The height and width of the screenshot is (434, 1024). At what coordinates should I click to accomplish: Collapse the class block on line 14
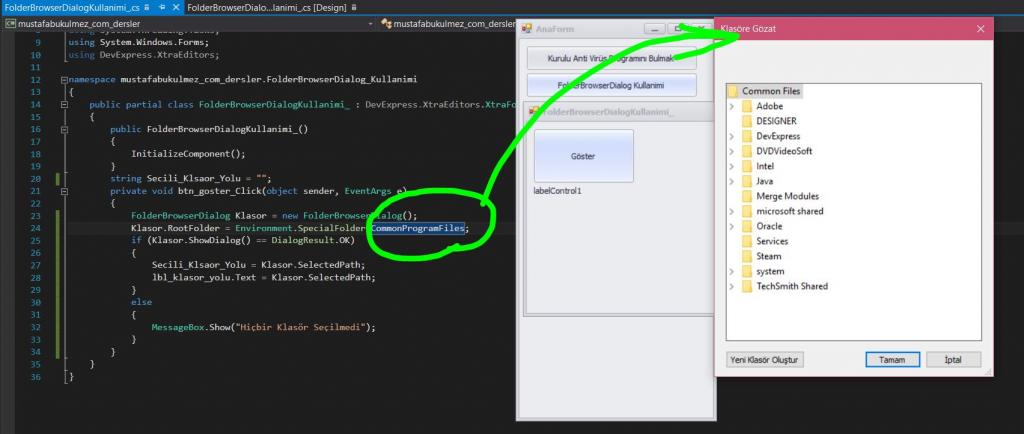point(63,104)
